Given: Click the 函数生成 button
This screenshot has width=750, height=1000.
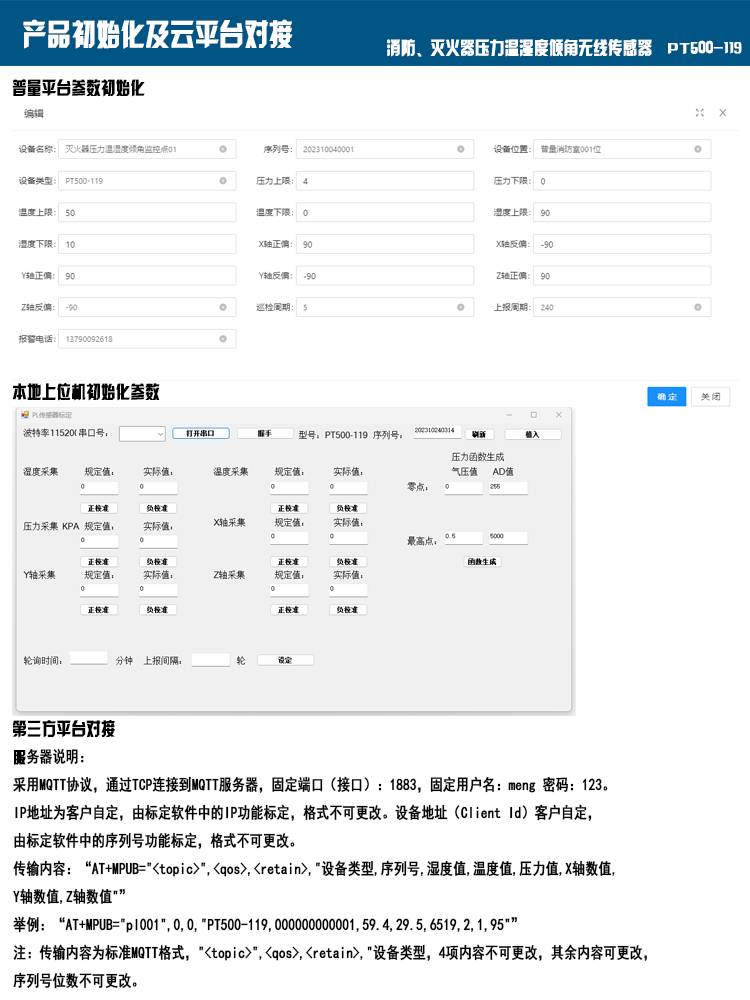Looking at the screenshot, I should 483,562.
